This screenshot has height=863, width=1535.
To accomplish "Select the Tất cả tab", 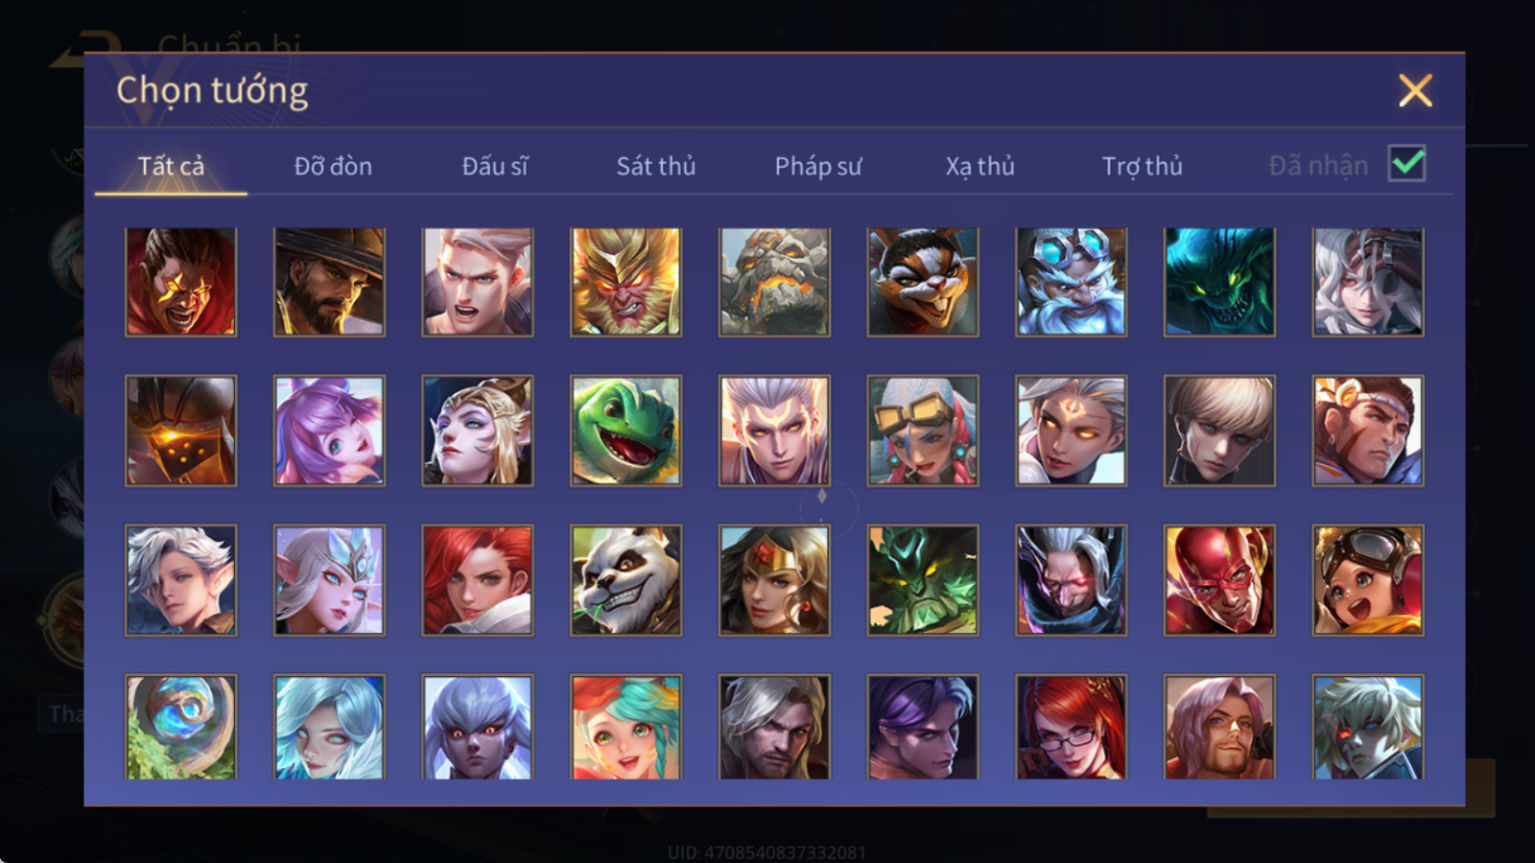I will pos(171,166).
